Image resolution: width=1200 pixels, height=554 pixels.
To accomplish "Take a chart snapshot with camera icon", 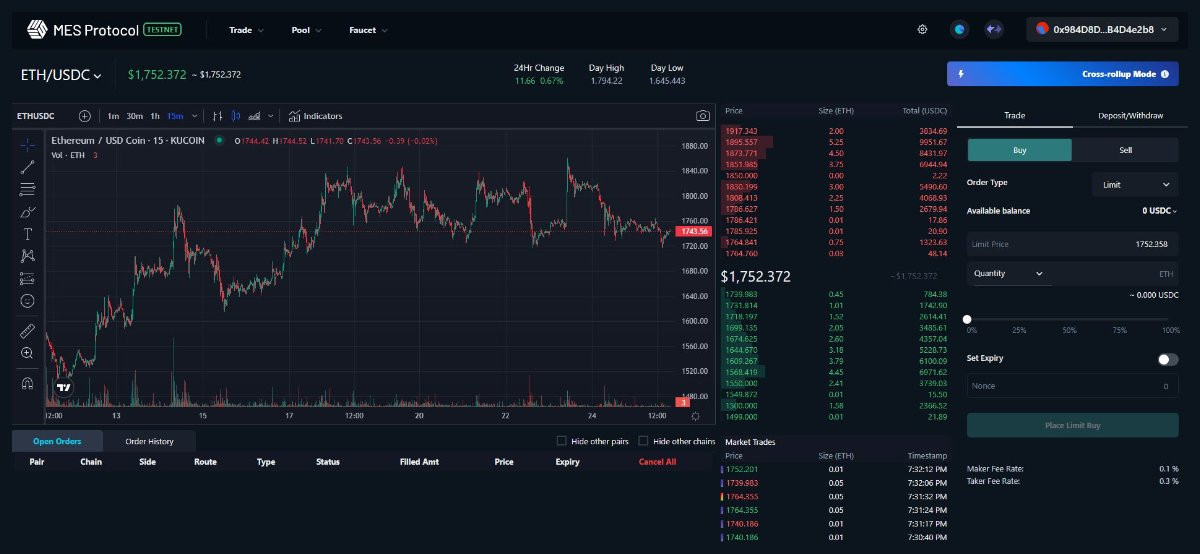I will click(702, 116).
